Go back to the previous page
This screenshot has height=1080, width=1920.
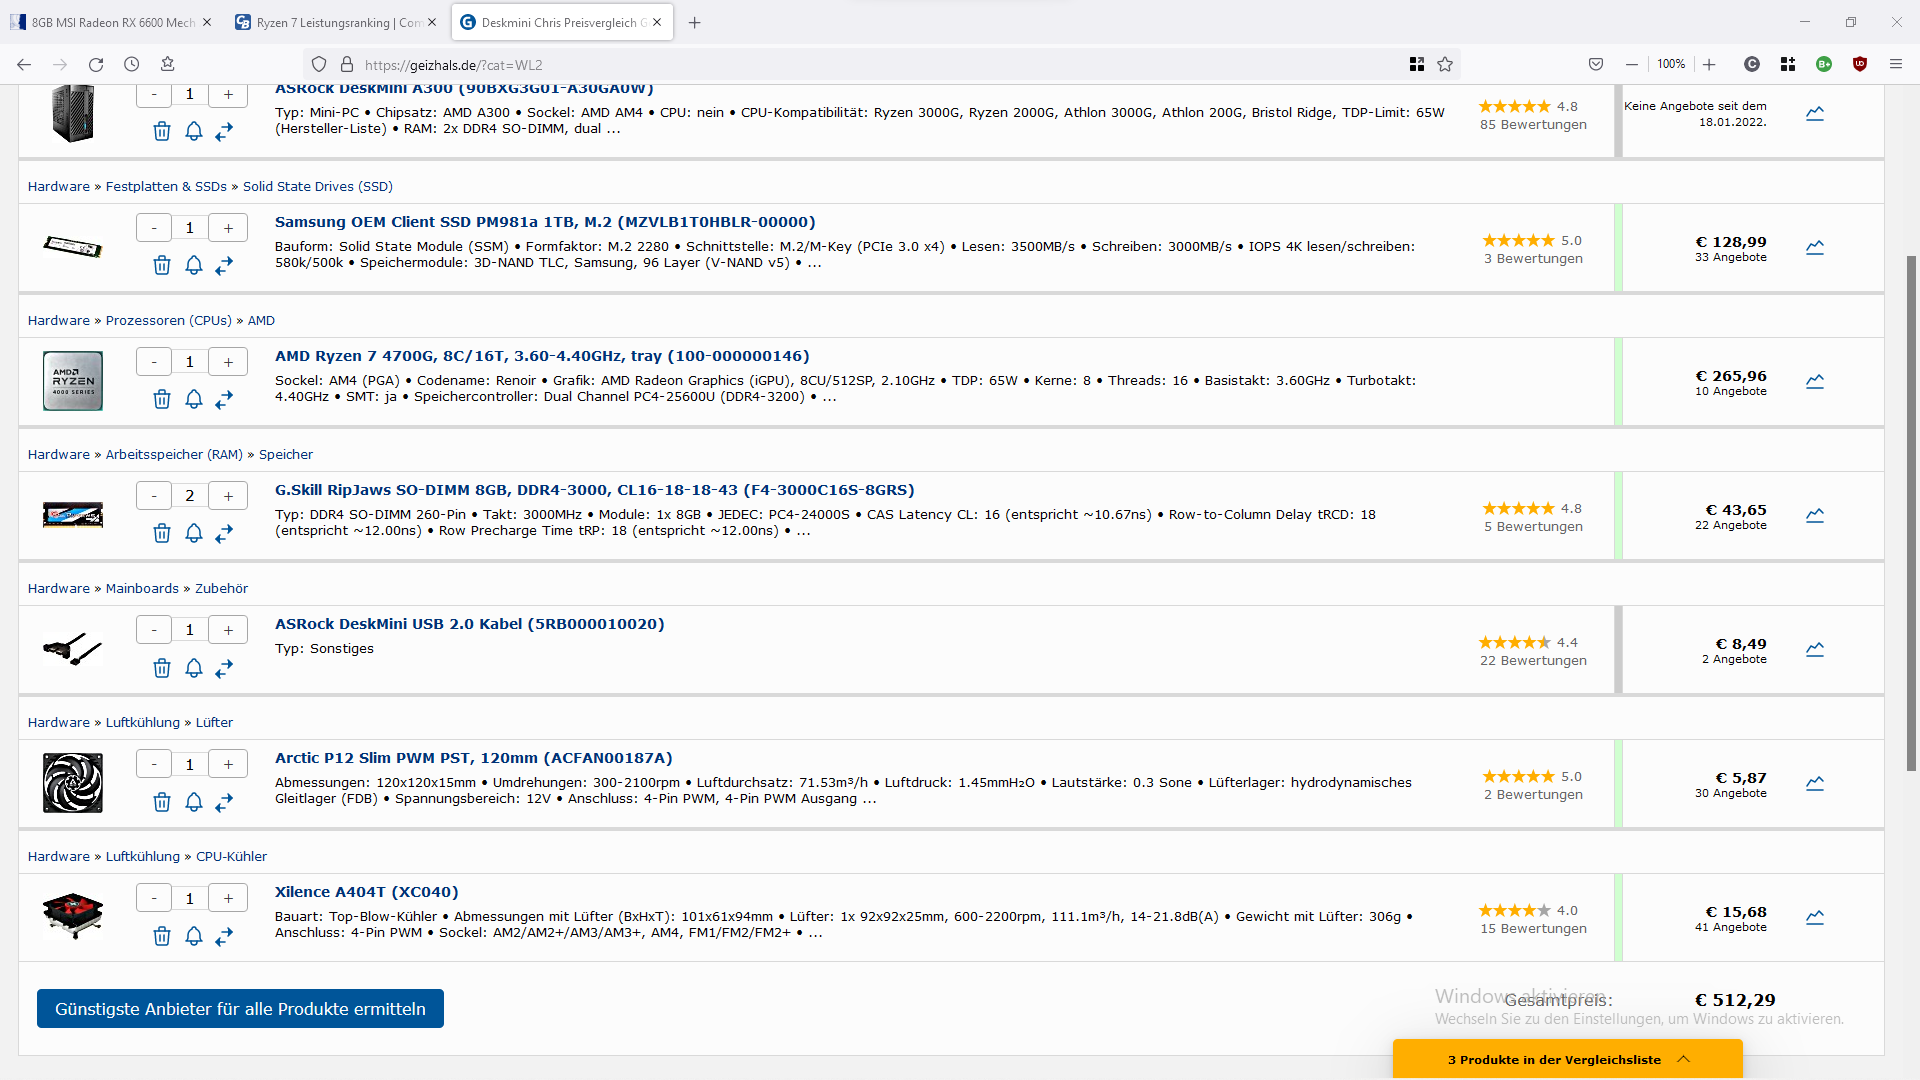24,64
